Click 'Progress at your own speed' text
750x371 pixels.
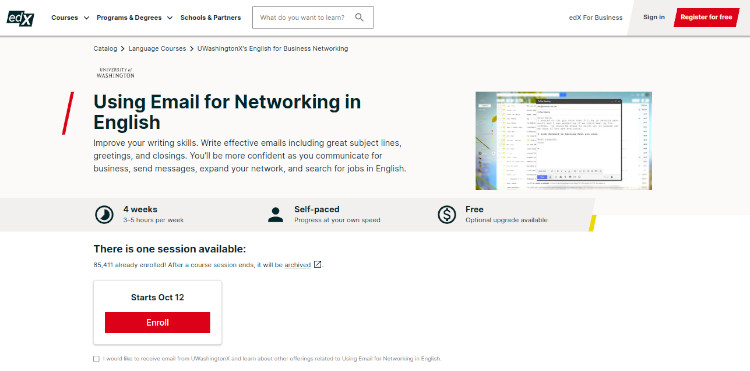point(337,220)
